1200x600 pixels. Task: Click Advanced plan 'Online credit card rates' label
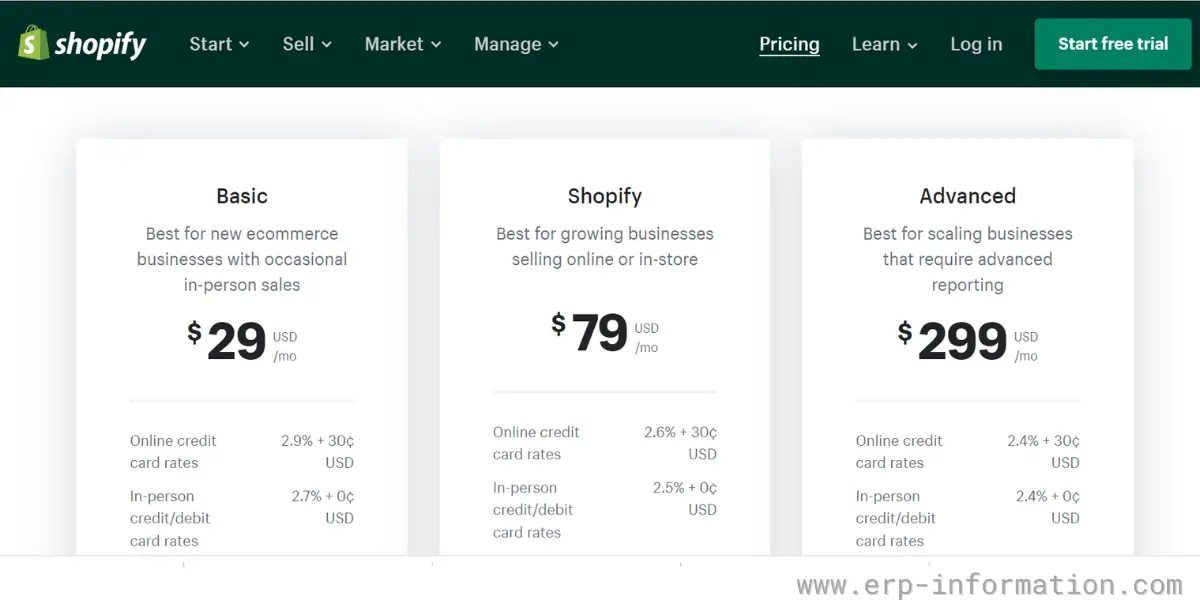click(x=899, y=451)
